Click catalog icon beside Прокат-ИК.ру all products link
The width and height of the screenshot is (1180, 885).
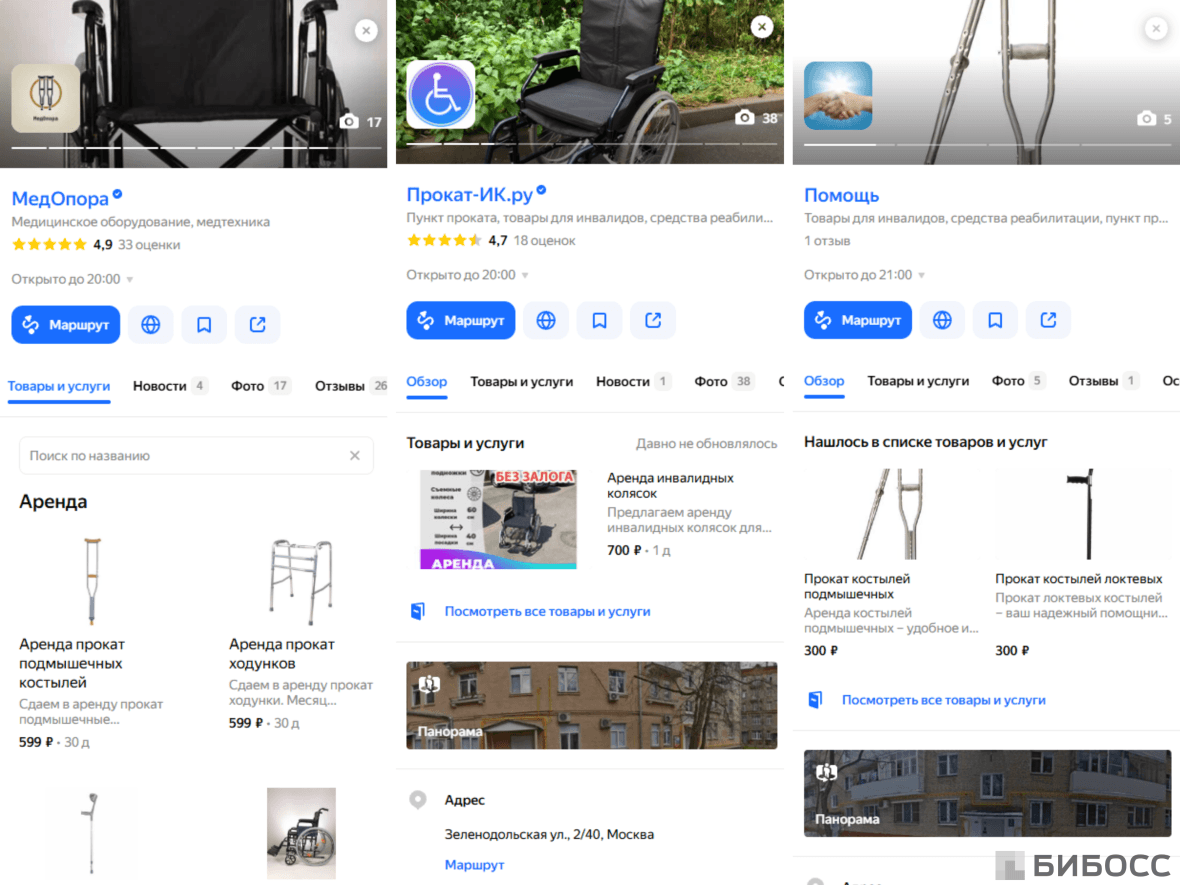point(418,611)
